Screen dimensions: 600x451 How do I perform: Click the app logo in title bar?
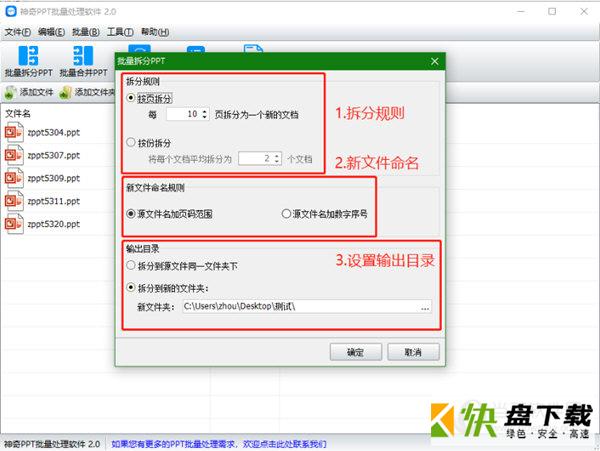(11, 11)
